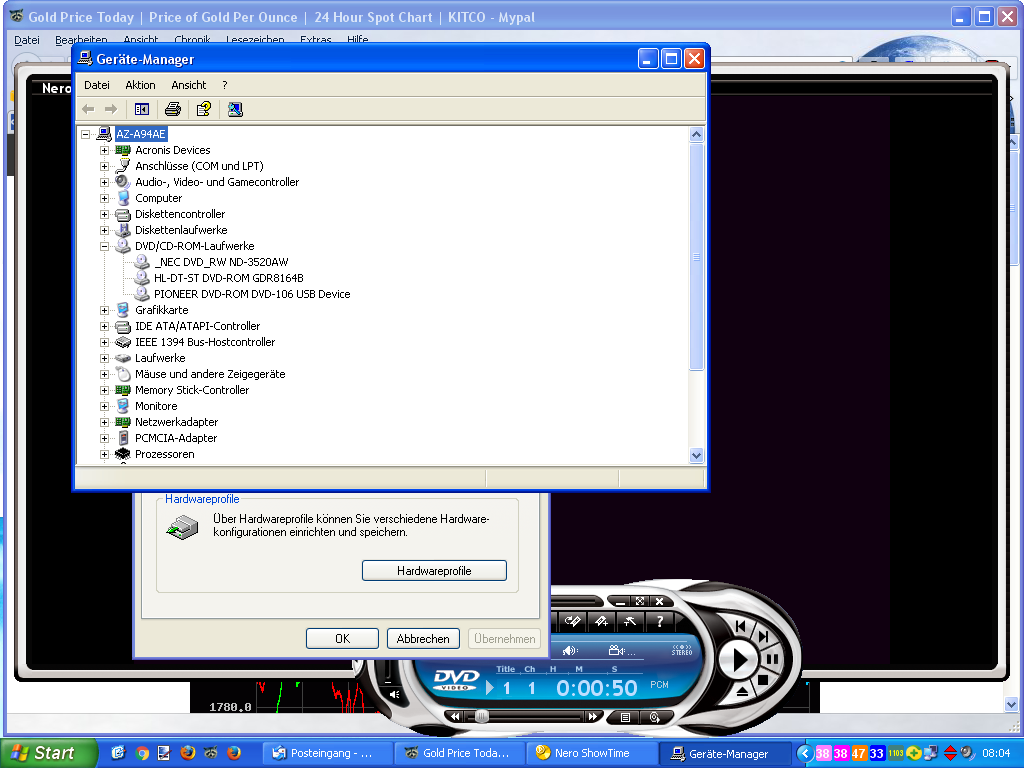The height and width of the screenshot is (768, 1024).
Task: Click the Abbrechen button
Action: [423, 639]
